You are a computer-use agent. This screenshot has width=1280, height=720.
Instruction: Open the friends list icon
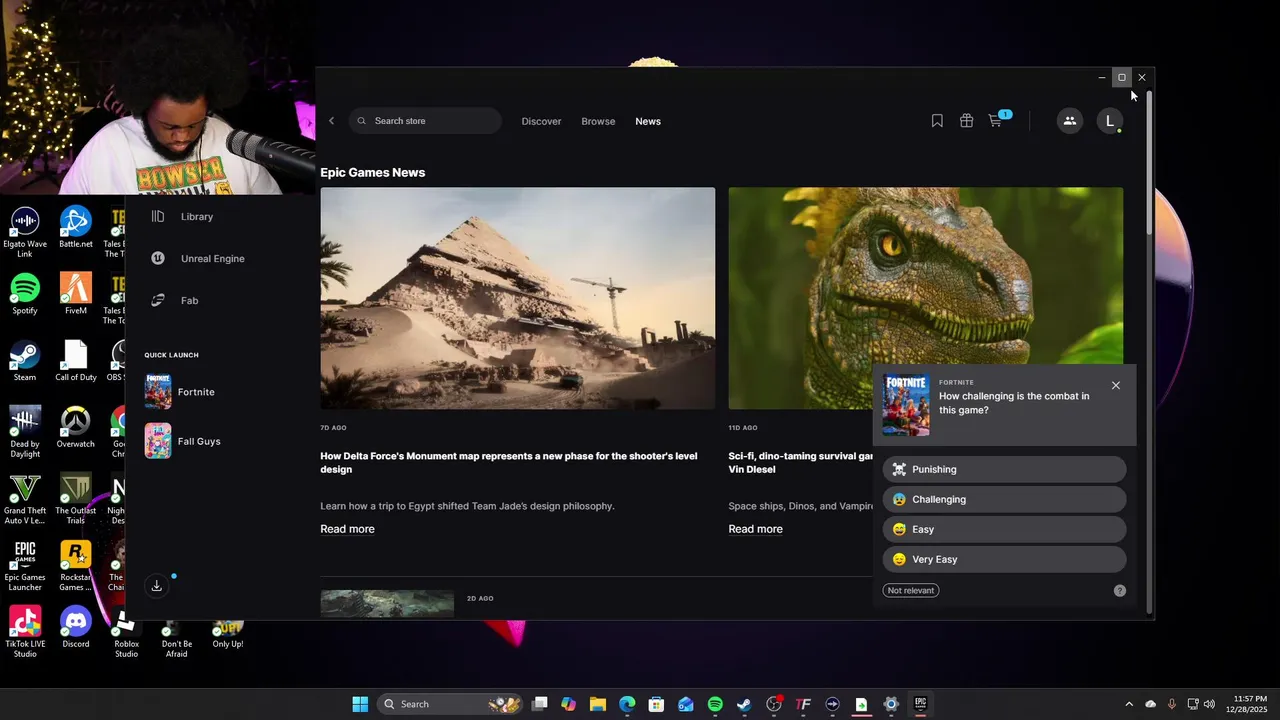point(1069,121)
